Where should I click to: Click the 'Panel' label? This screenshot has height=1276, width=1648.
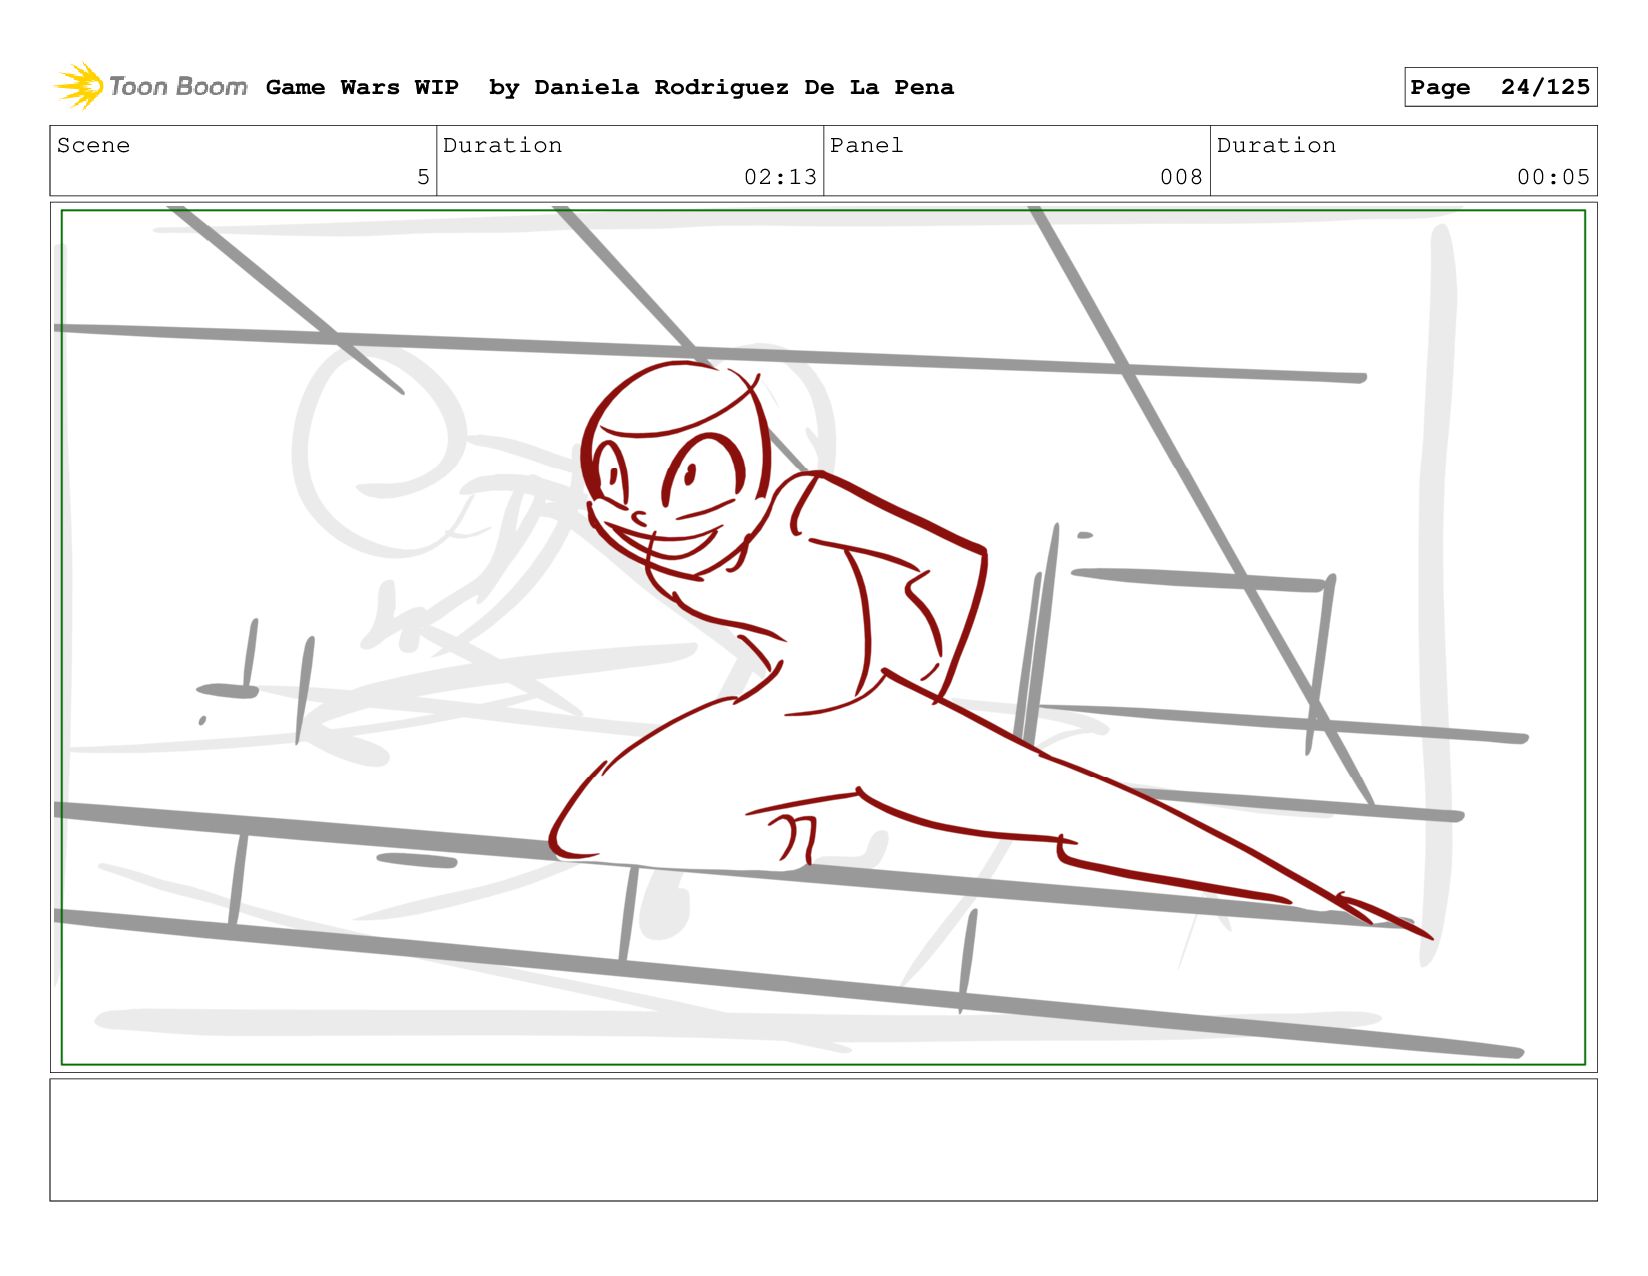pos(866,145)
